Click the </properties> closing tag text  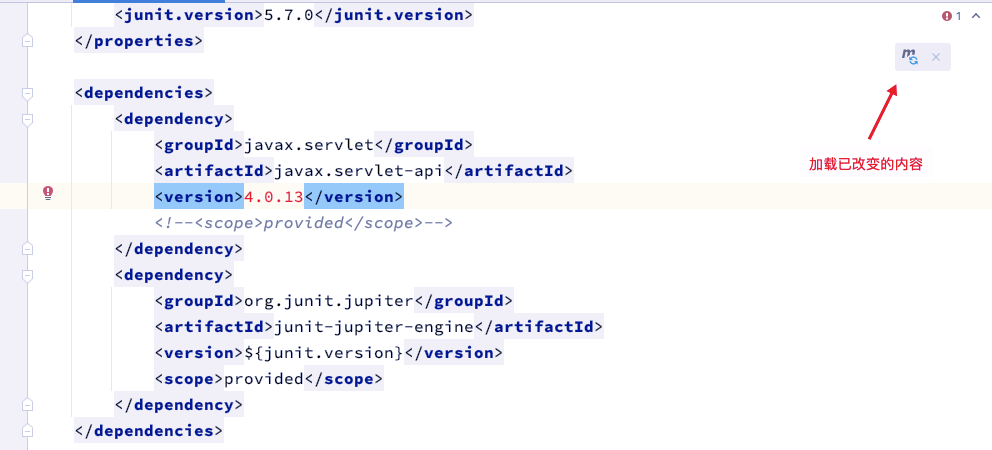139,41
